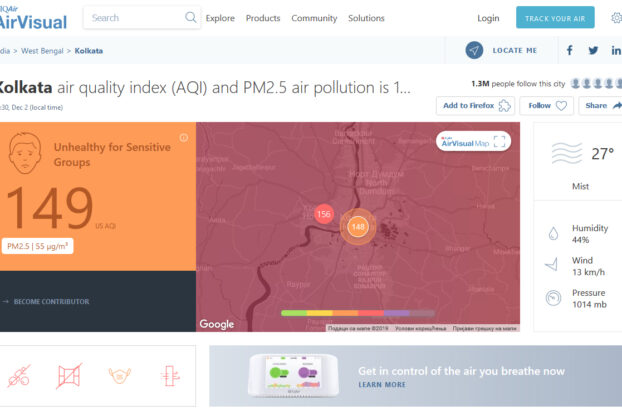Open the Products menu
The width and height of the screenshot is (622, 420).
point(263,18)
